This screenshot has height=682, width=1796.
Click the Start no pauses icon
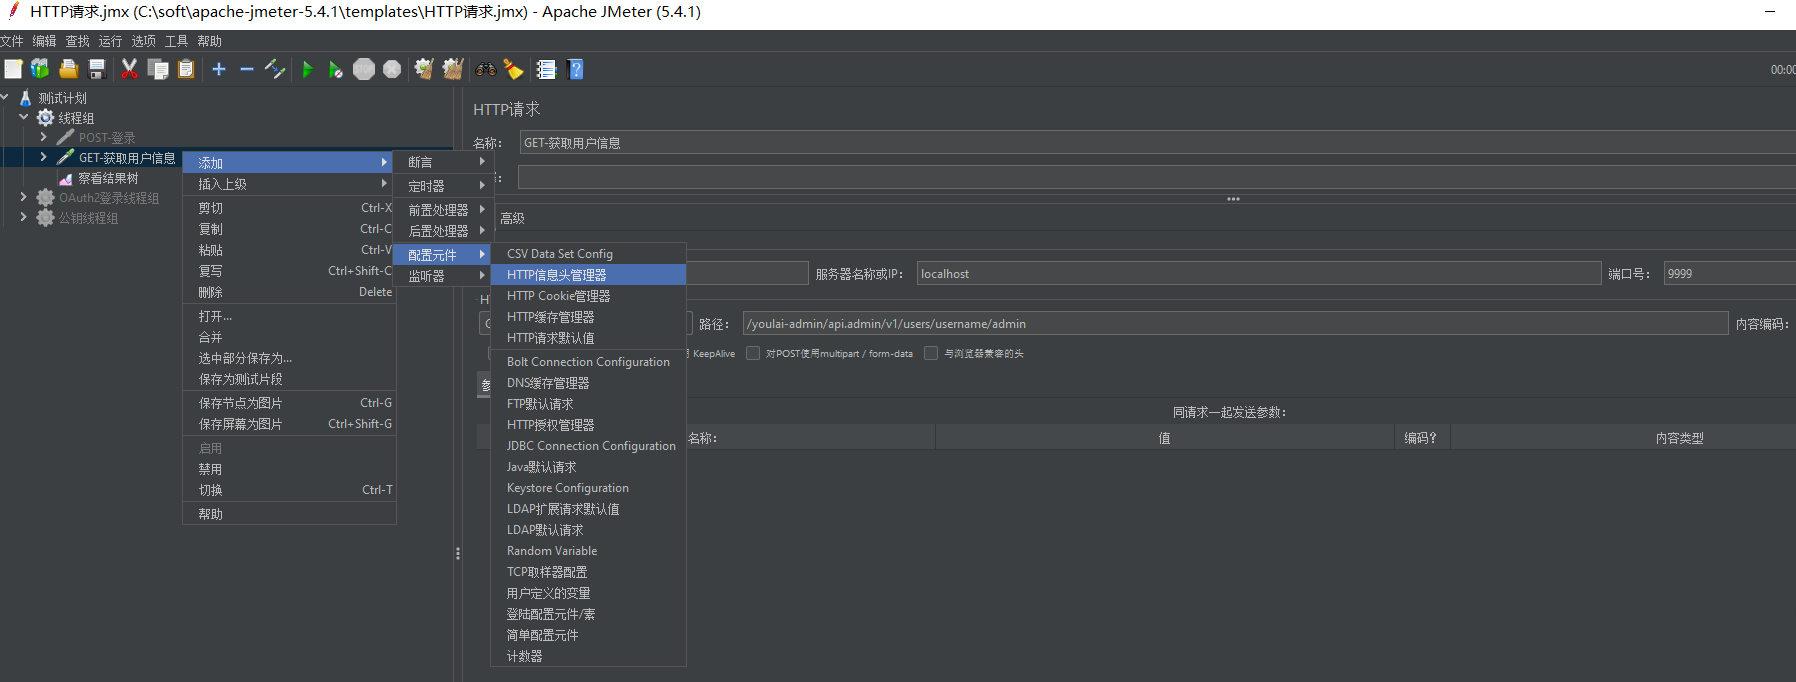pos(336,69)
